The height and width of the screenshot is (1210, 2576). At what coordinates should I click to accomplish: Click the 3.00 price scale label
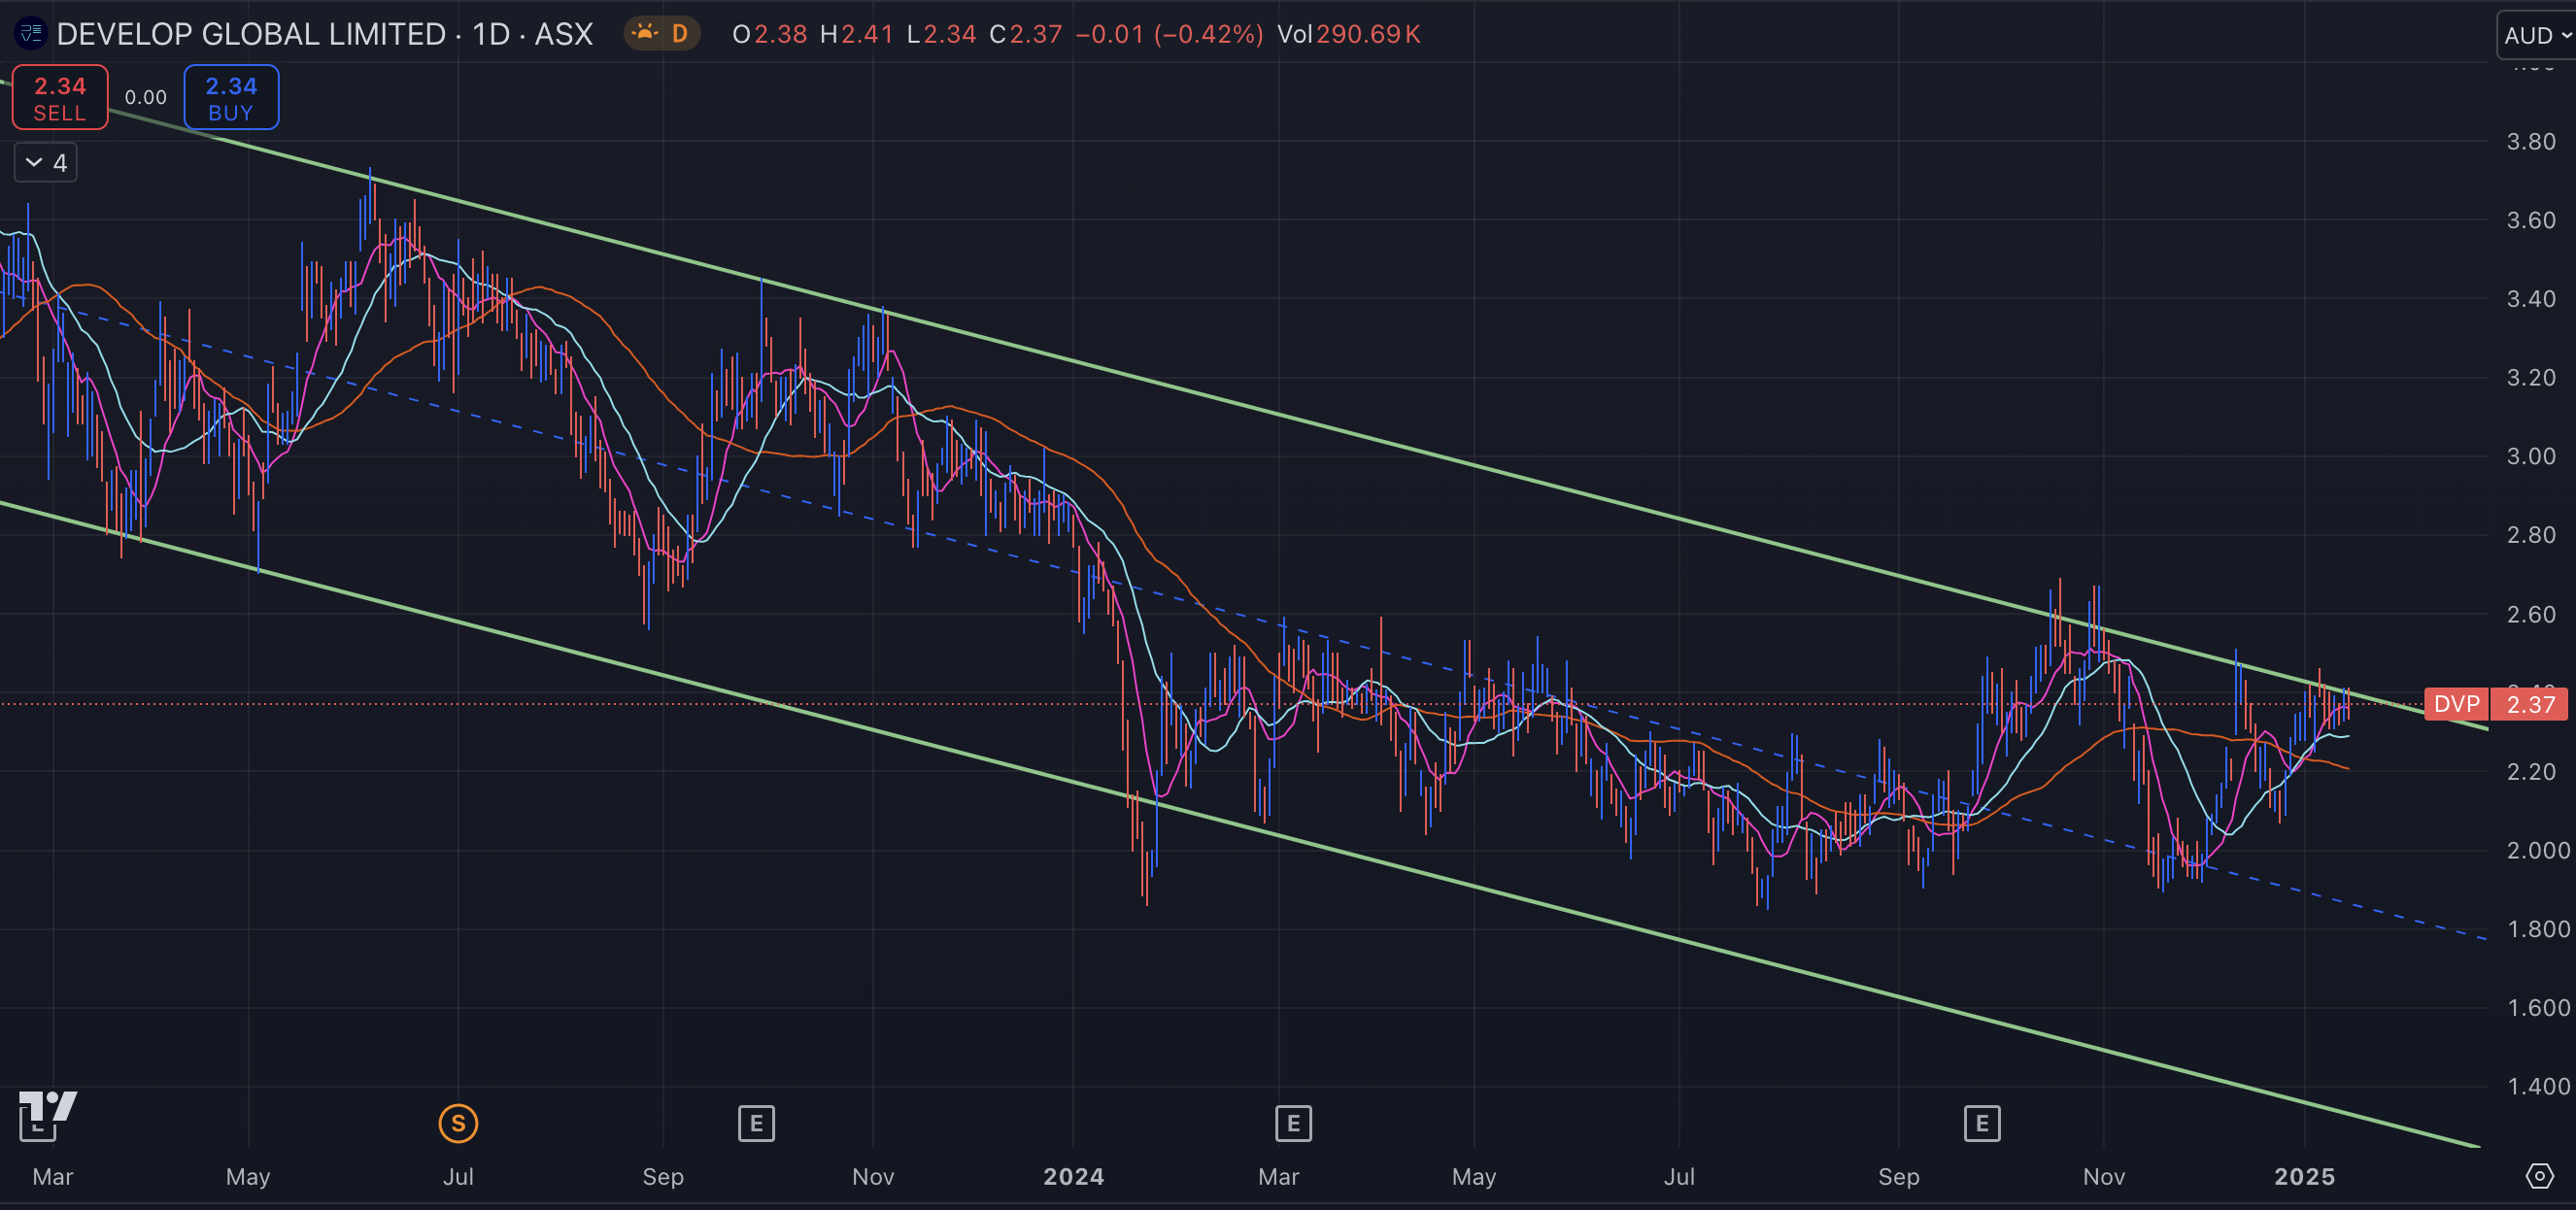click(2530, 457)
